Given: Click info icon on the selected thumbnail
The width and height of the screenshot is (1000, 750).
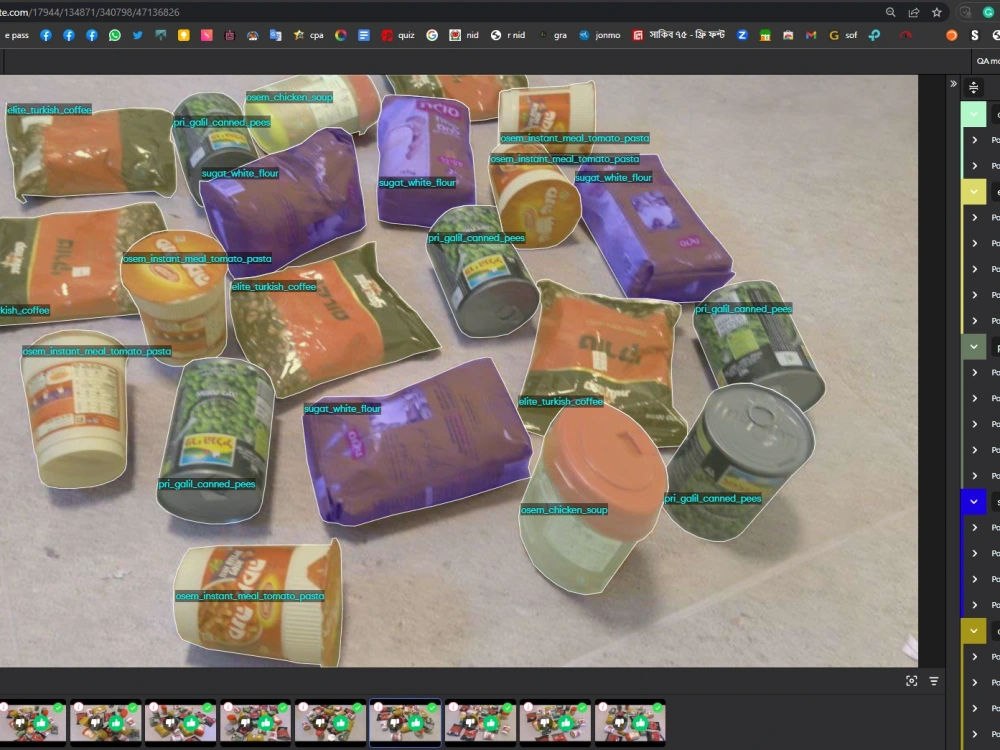Looking at the screenshot, I should [x=378, y=707].
